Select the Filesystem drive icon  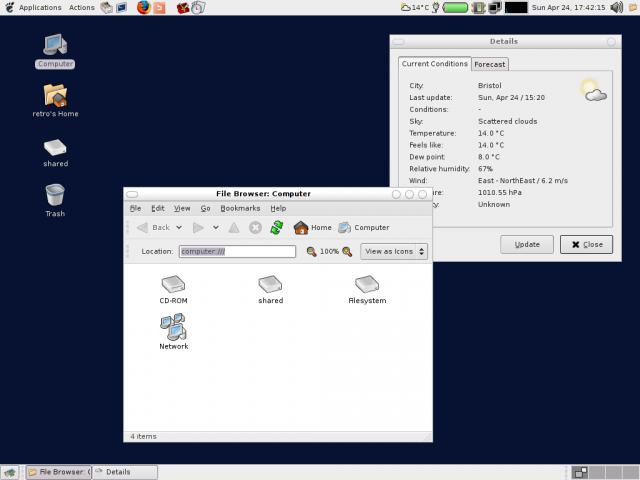[x=367, y=285]
